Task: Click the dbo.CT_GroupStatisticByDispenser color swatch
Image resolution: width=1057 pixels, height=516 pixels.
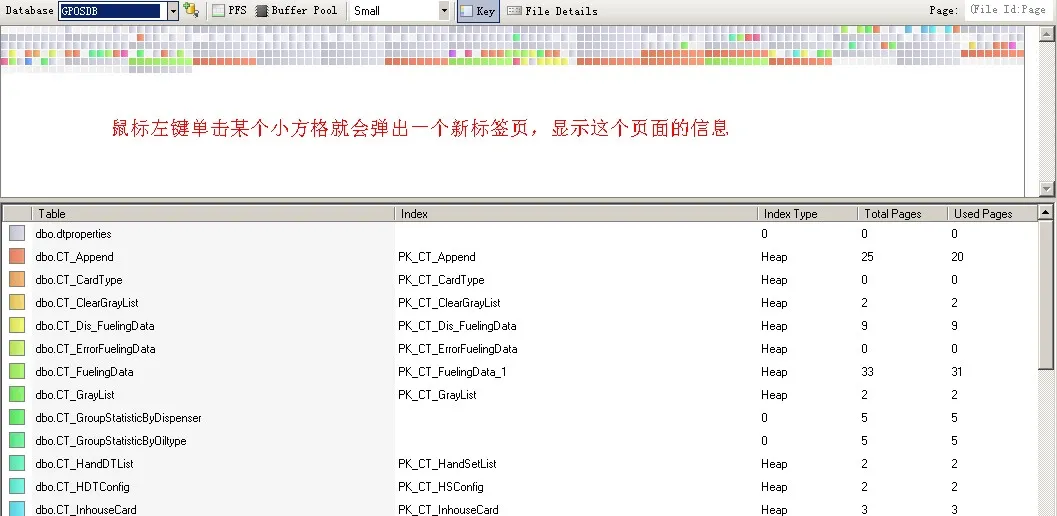Action: pyautogui.click(x=18, y=418)
